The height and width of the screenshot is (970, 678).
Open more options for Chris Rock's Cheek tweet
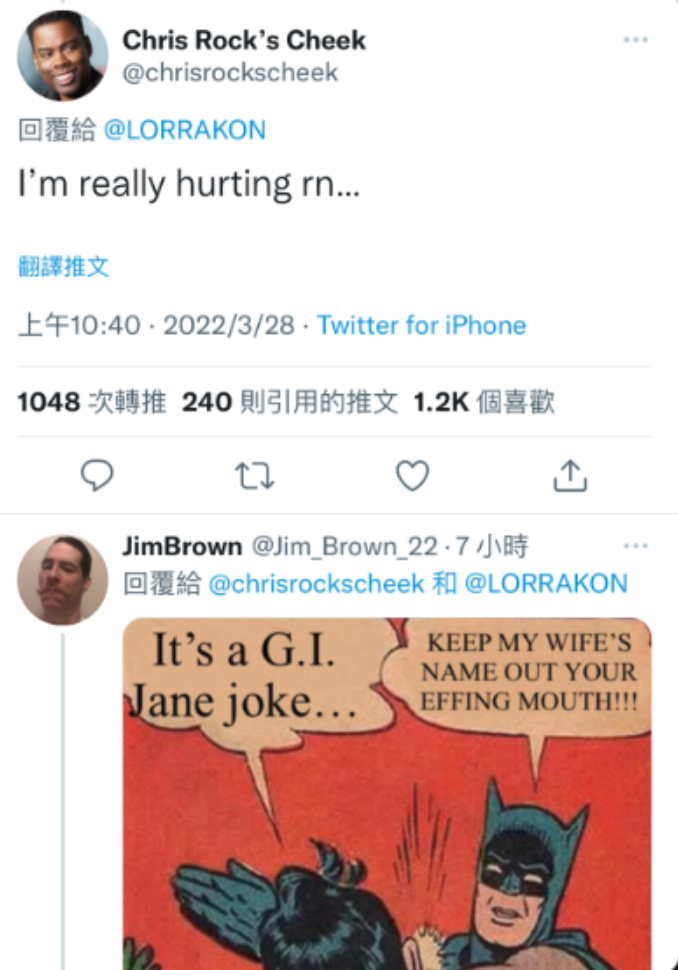(x=636, y=40)
